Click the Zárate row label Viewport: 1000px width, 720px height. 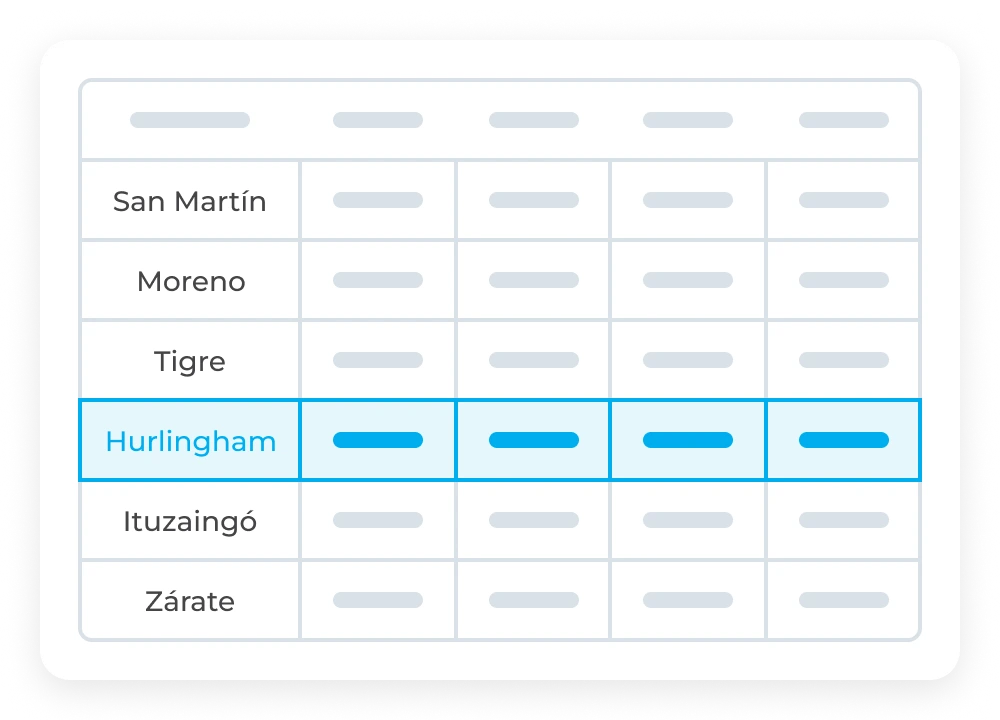point(190,601)
